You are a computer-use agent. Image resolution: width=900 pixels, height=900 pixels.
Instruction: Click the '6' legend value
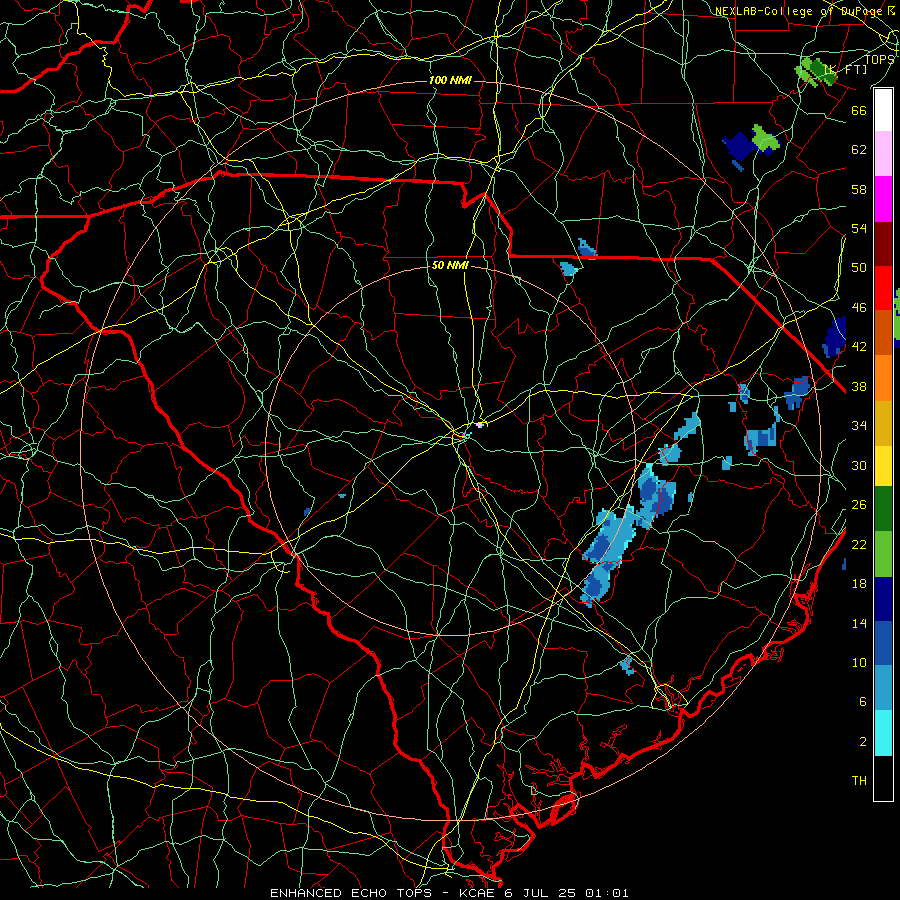pyautogui.click(x=862, y=702)
